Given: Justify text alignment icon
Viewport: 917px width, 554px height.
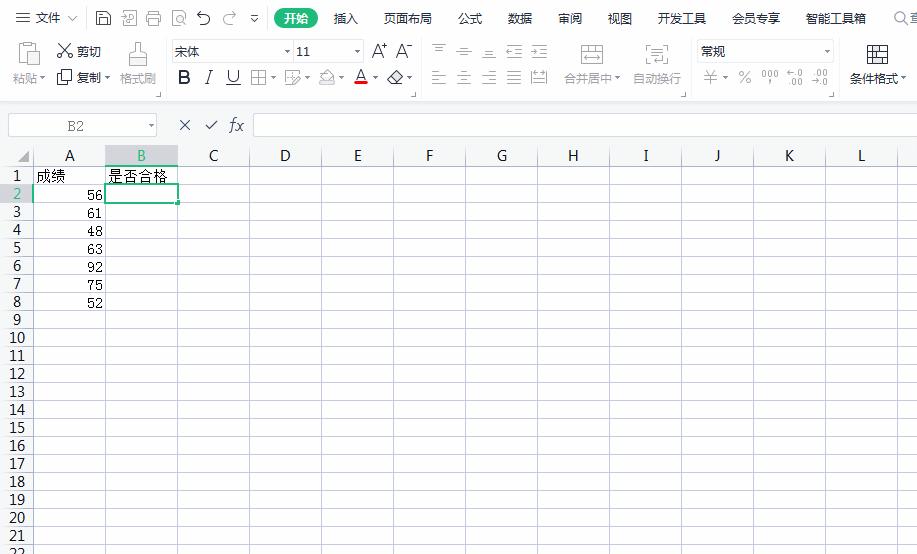Looking at the screenshot, I should coord(514,77).
